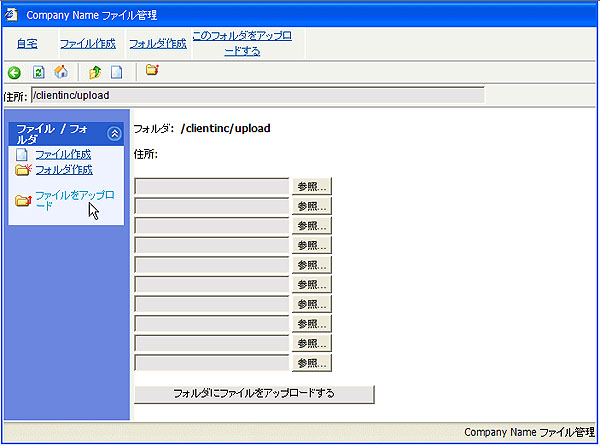
Task: Click the bold /clientinc/upload folder path text
Action: (225, 128)
